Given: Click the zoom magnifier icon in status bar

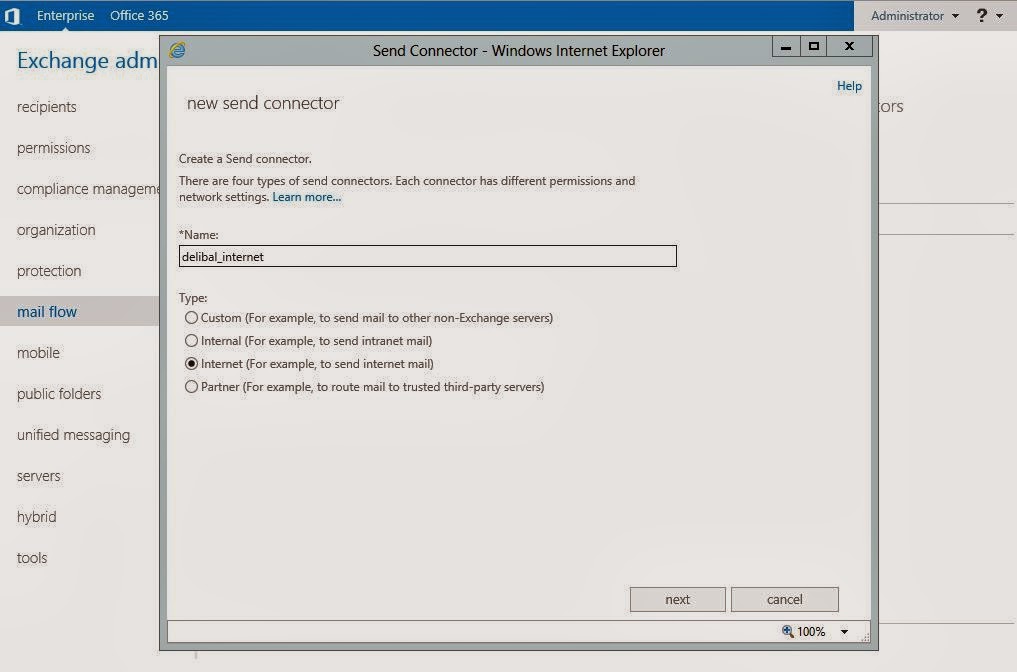Looking at the screenshot, I should pos(788,631).
